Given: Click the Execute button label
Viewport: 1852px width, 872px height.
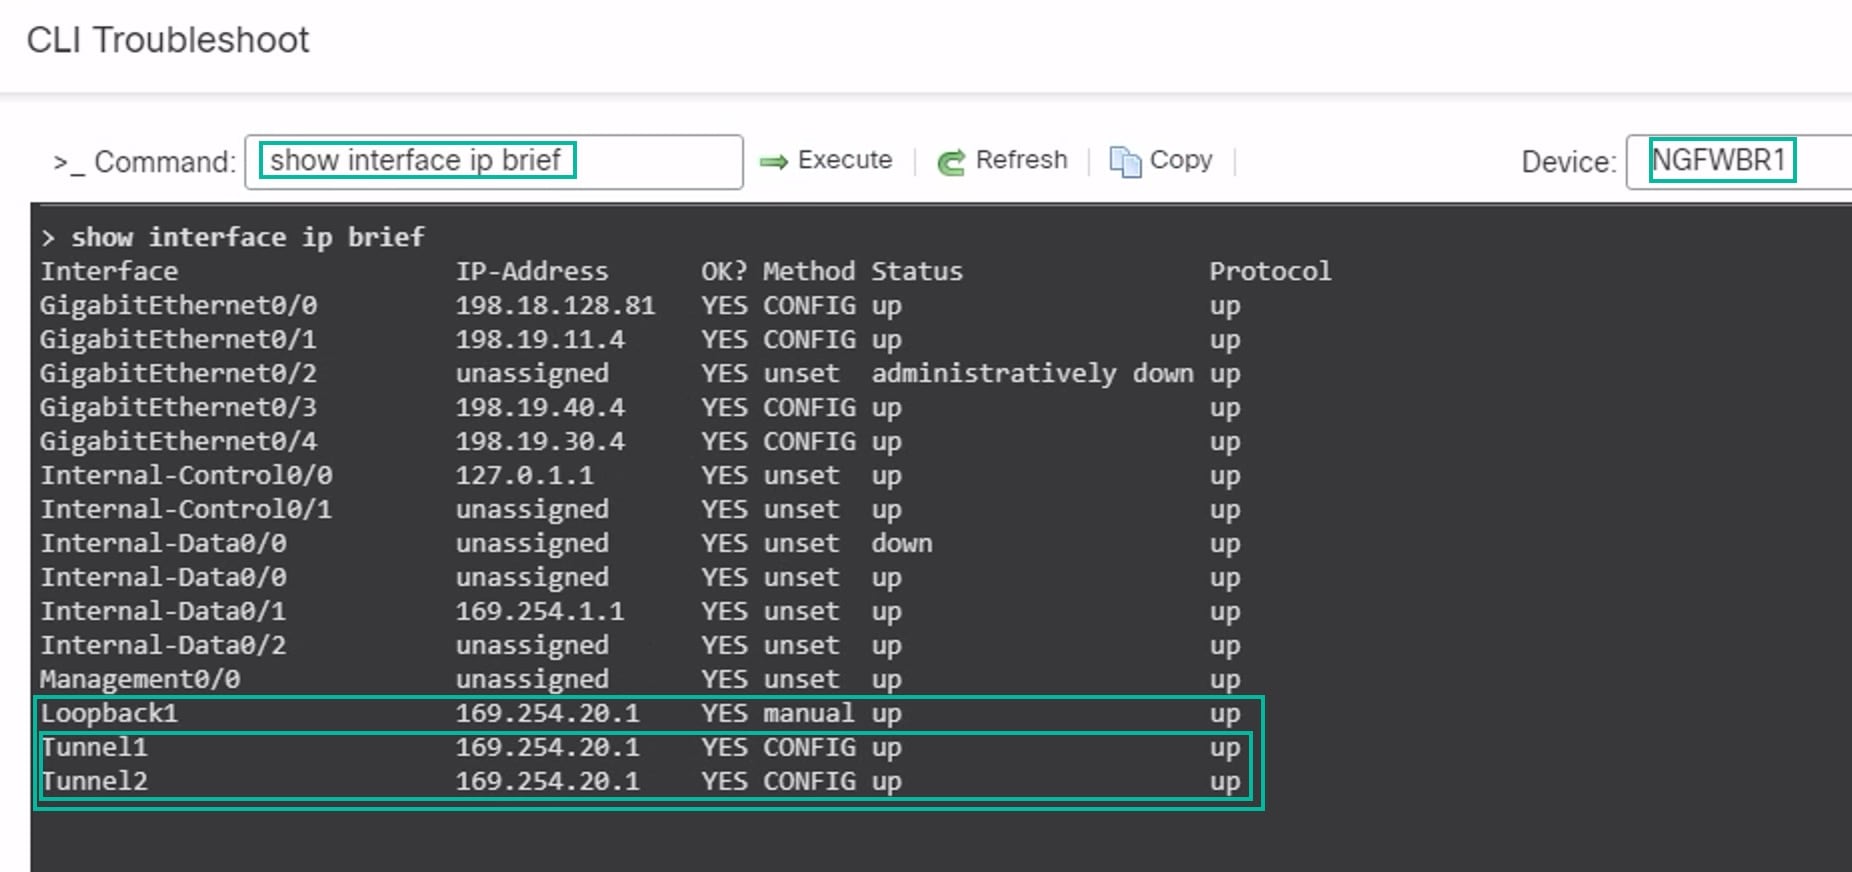Looking at the screenshot, I should click(845, 160).
